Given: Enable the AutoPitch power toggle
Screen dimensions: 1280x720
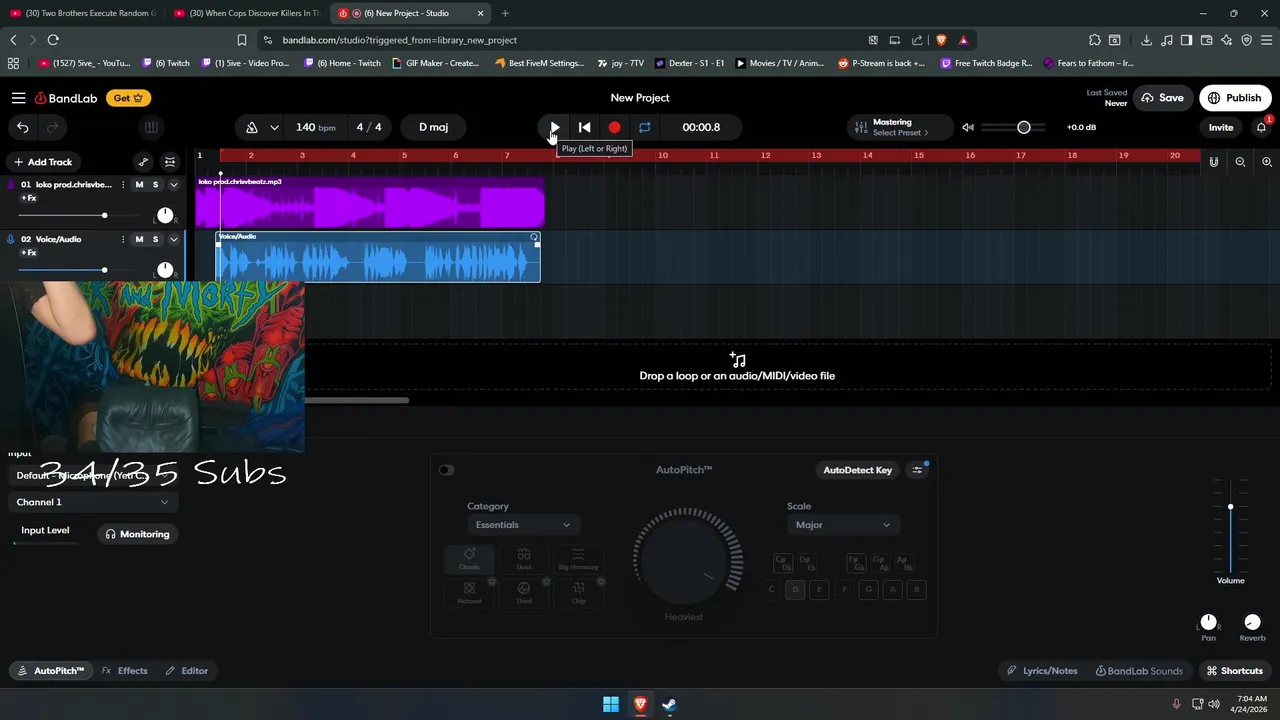Looking at the screenshot, I should [x=446, y=470].
